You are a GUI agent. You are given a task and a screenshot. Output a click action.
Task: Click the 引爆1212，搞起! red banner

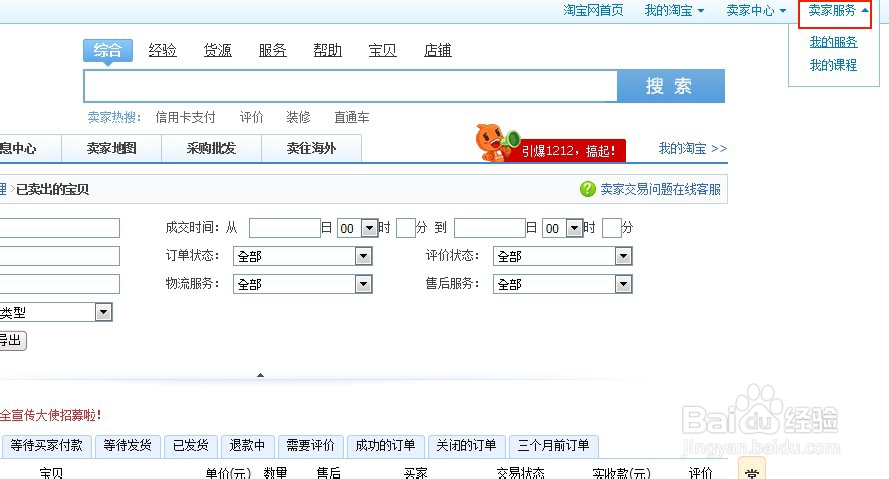[x=568, y=151]
